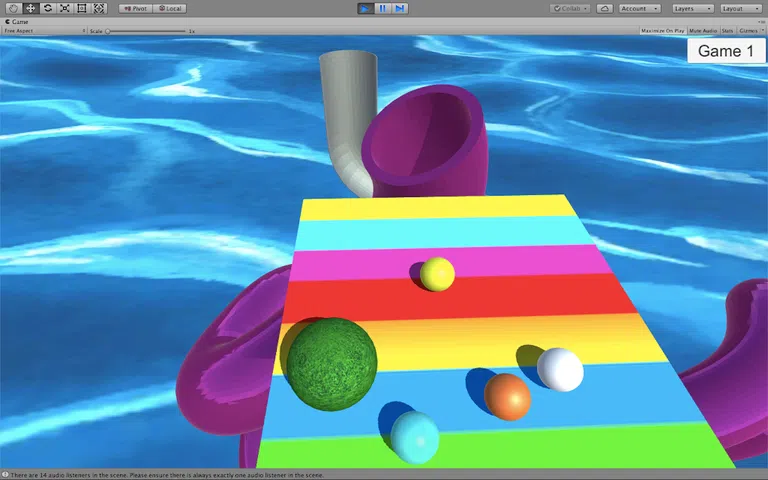The height and width of the screenshot is (480, 768).
Task: Toggle Pivot handle position
Action: [x=136, y=8]
